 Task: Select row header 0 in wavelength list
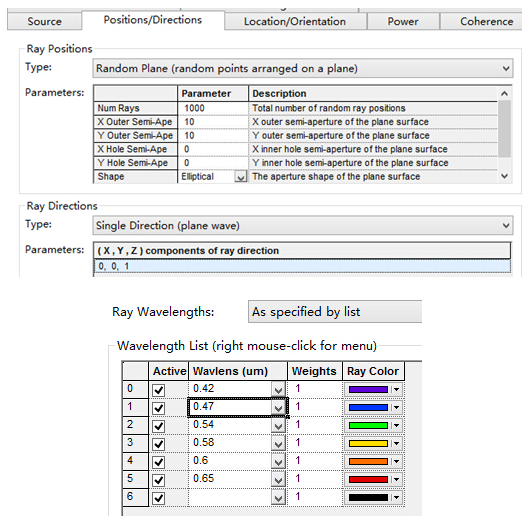tap(136, 389)
